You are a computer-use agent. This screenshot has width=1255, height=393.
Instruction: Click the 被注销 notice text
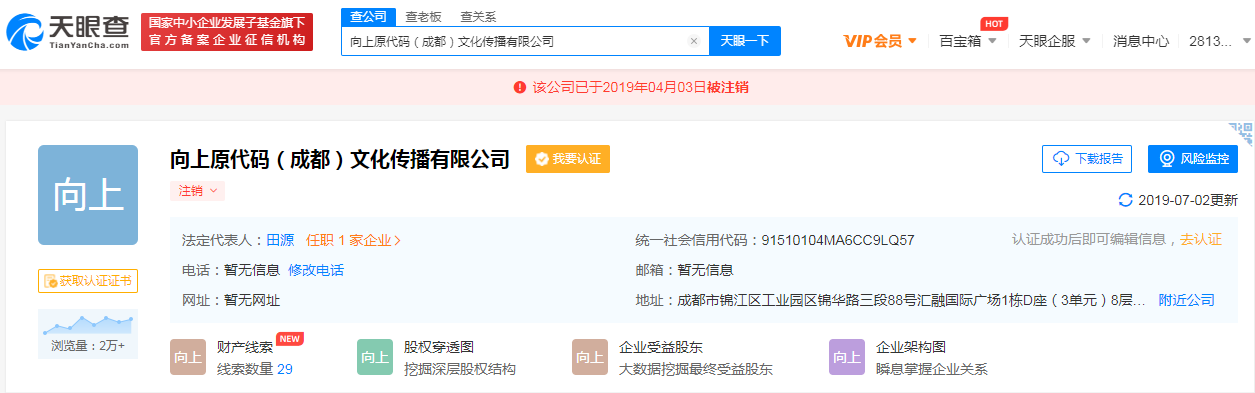(x=727, y=87)
